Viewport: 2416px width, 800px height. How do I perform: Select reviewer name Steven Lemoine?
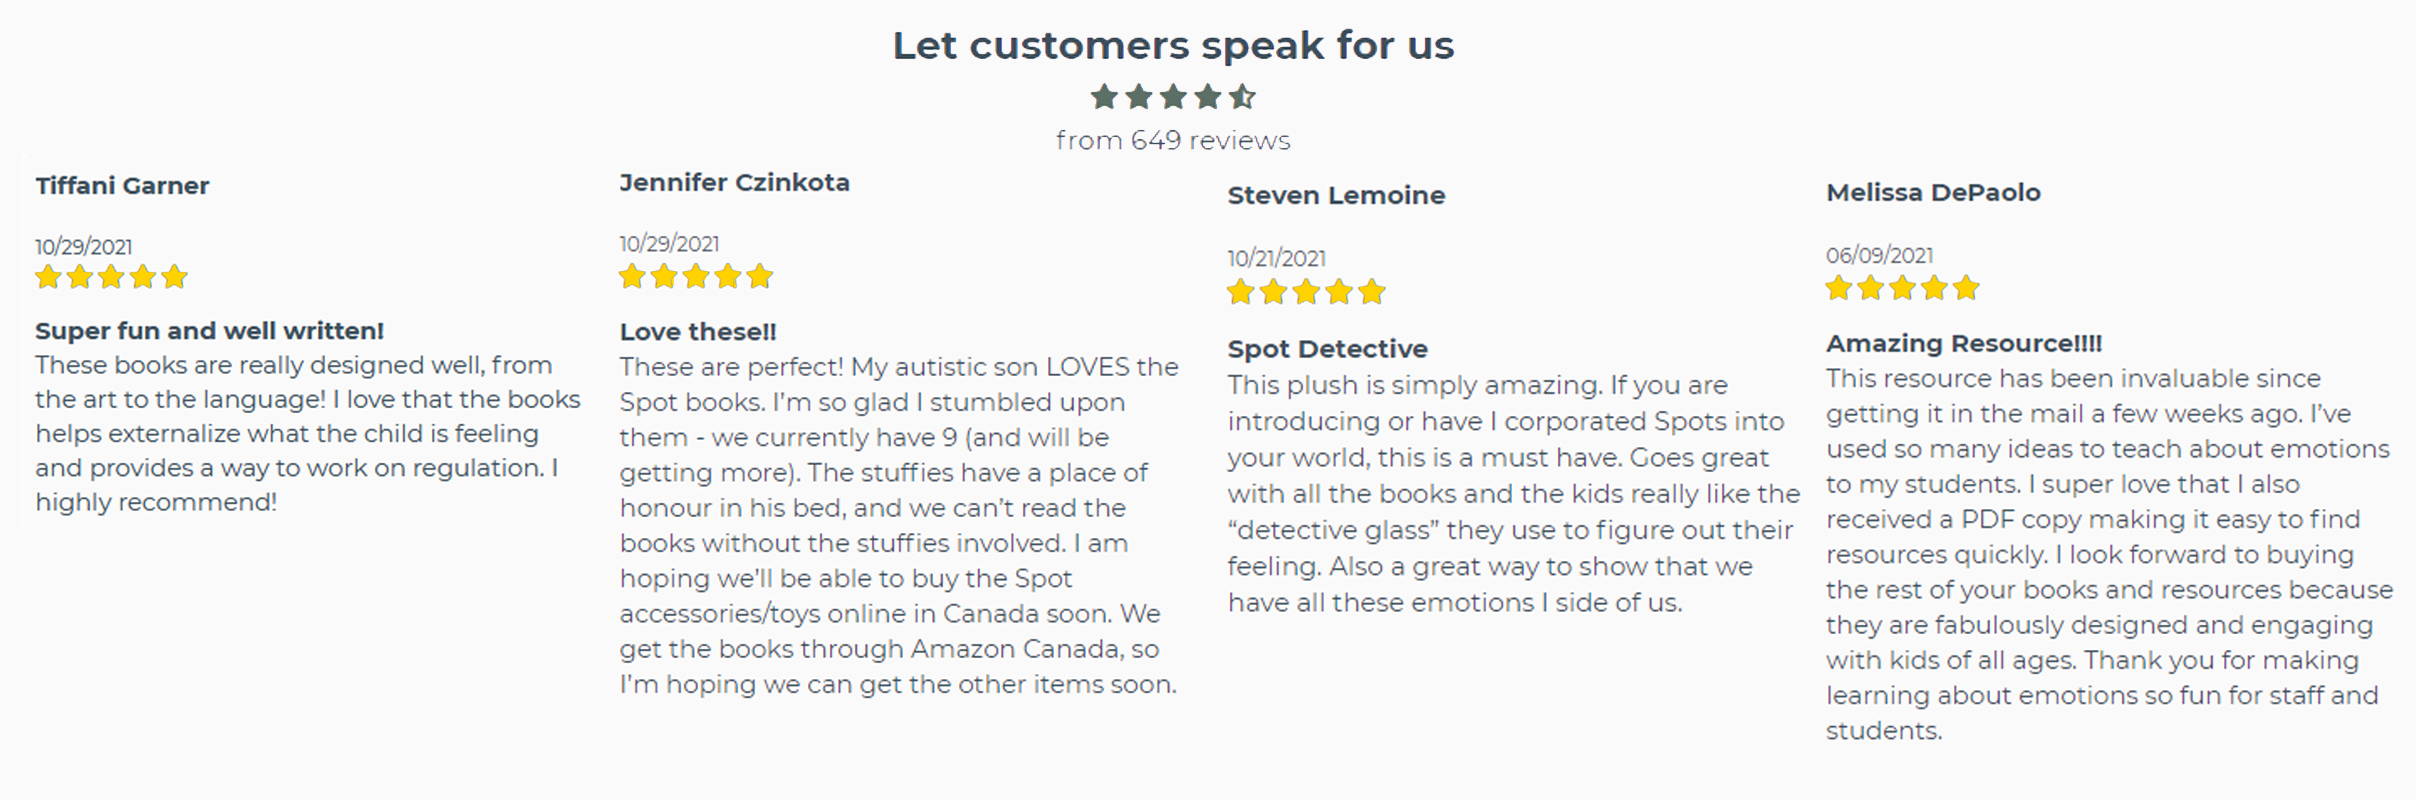pyautogui.click(x=1336, y=195)
